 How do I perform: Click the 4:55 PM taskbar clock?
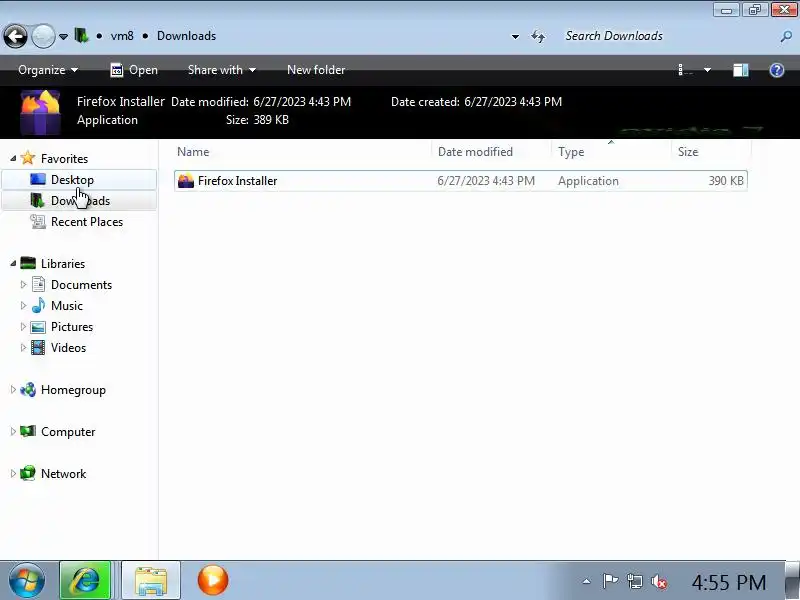click(x=729, y=582)
